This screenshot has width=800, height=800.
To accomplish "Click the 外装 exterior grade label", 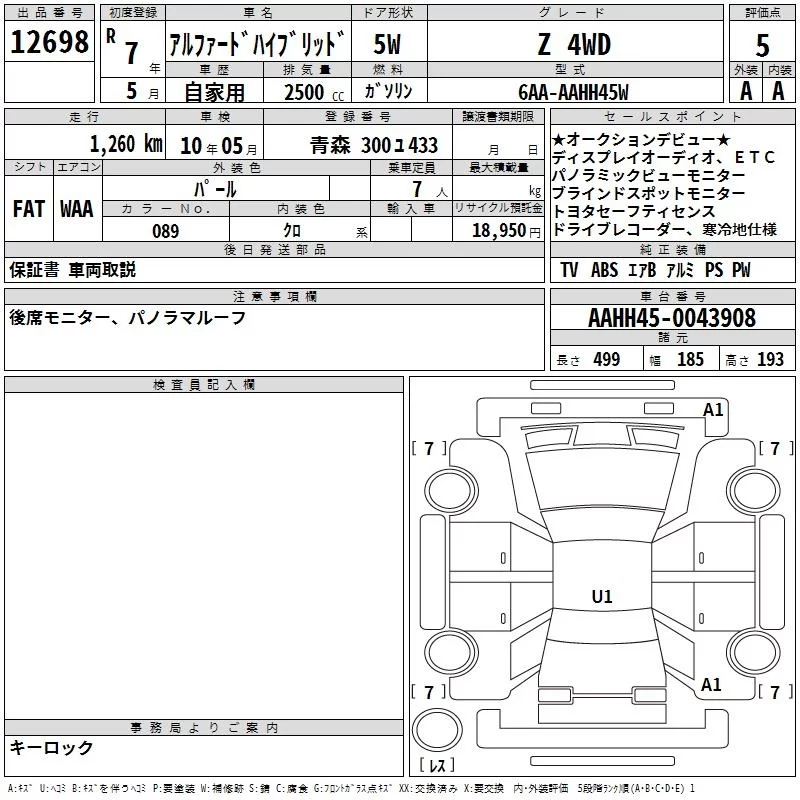I will 746,70.
